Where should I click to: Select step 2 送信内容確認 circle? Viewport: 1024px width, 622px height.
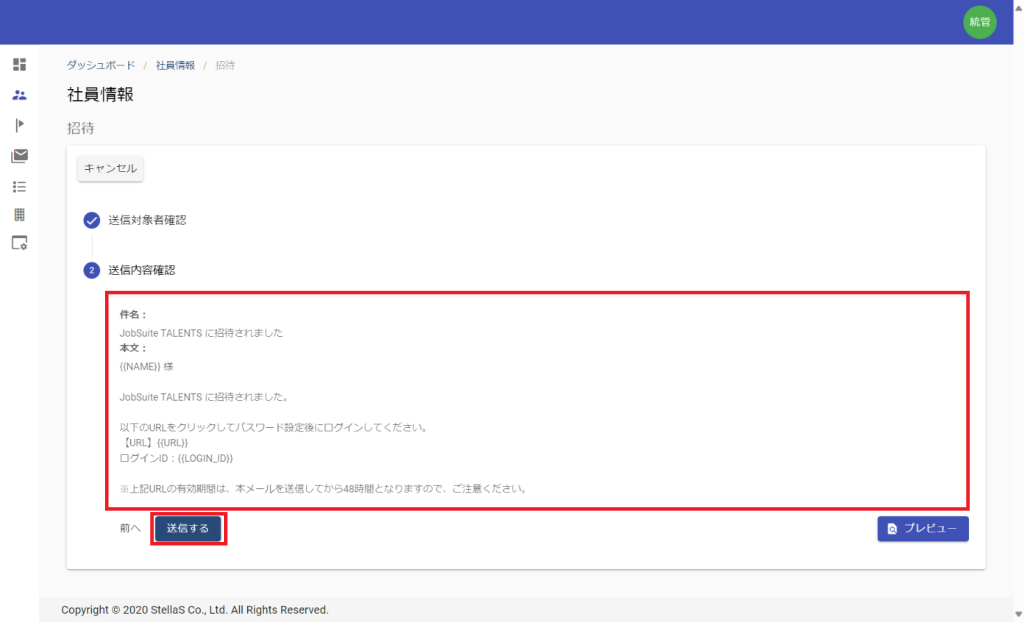click(91, 270)
